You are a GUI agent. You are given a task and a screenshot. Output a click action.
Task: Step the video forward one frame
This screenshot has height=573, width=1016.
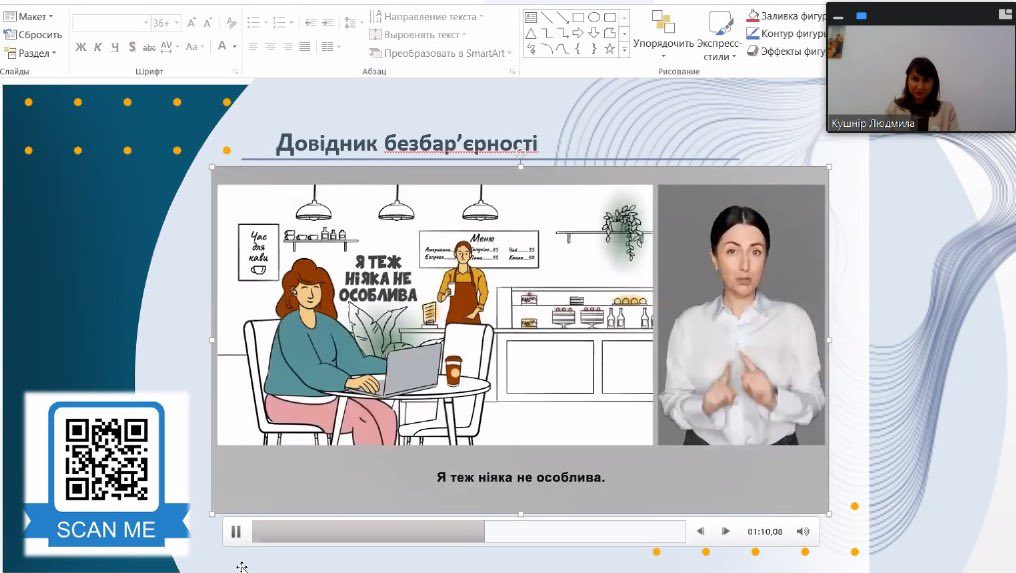726,532
